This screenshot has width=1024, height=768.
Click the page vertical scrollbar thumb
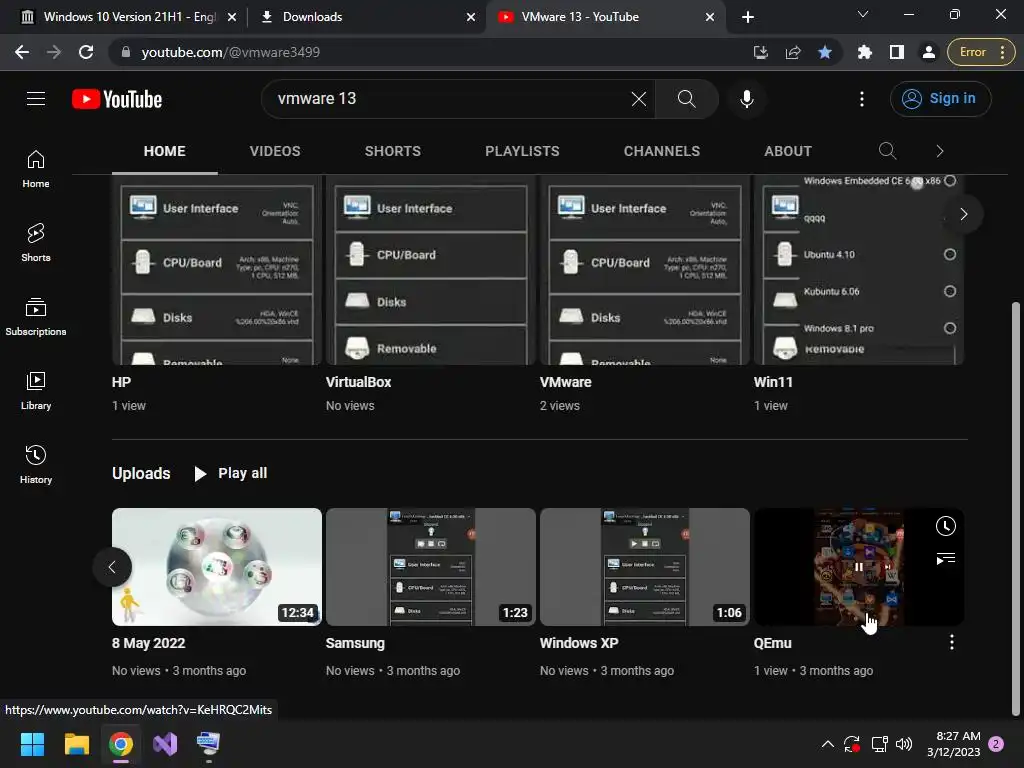1015,509
